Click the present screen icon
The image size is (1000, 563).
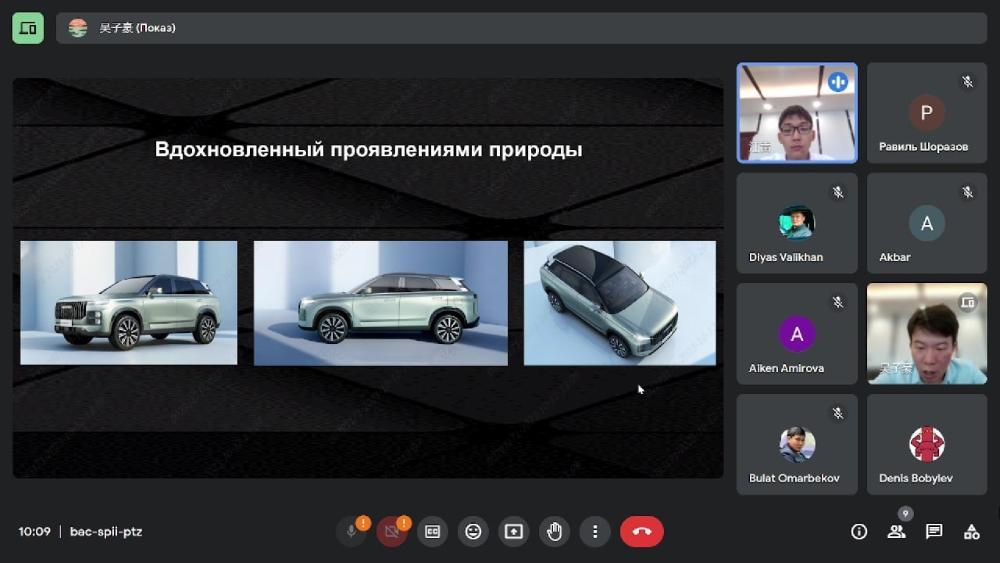click(513, 531)
